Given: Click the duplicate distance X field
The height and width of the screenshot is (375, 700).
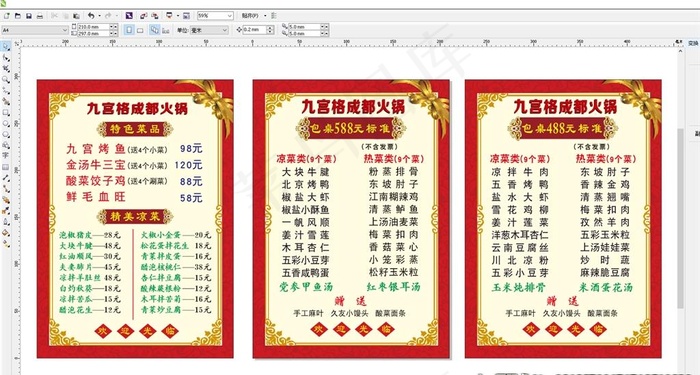Looking at the screenshot, I should pyautogui.click(x=304, y=27).
